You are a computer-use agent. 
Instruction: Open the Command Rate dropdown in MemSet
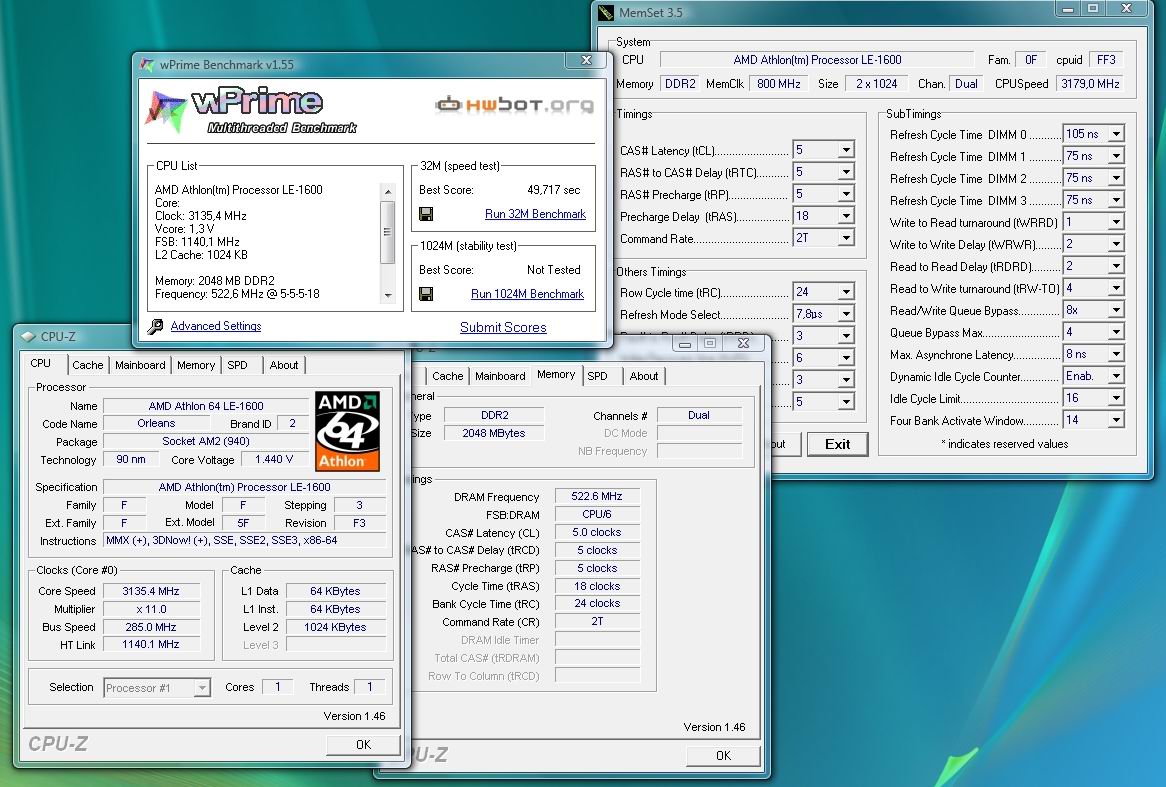point(846,238)
